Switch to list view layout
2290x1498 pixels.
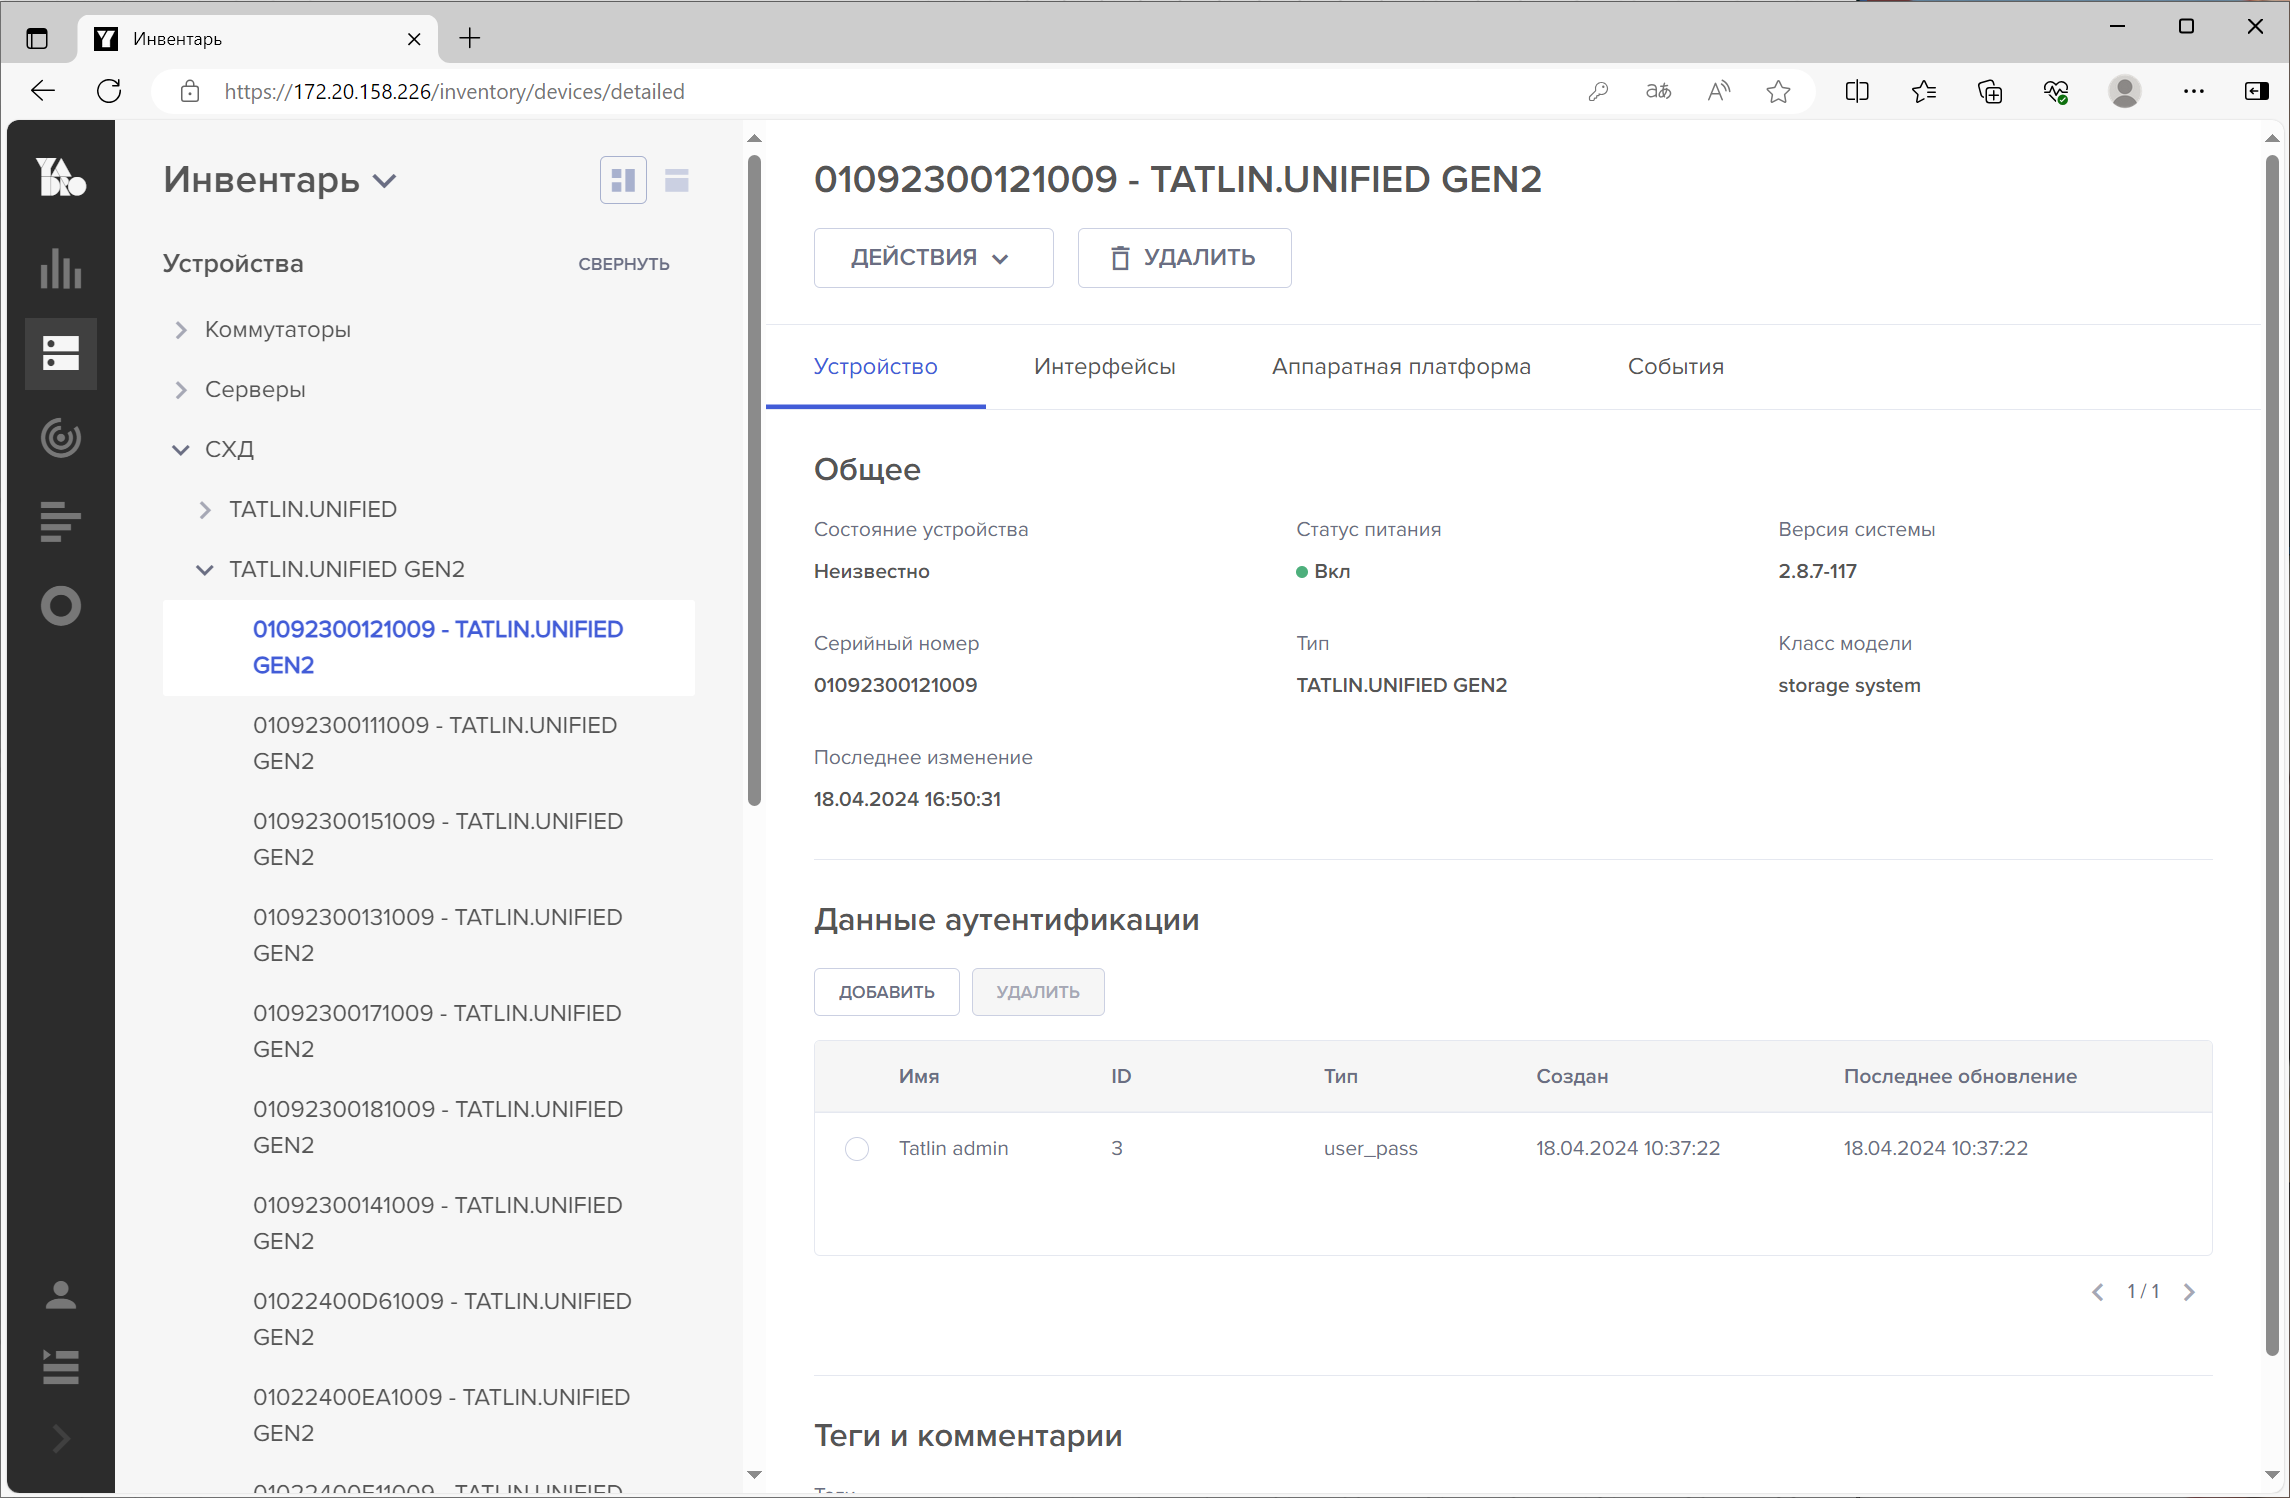pyautogui.click(x=677, y=180)
